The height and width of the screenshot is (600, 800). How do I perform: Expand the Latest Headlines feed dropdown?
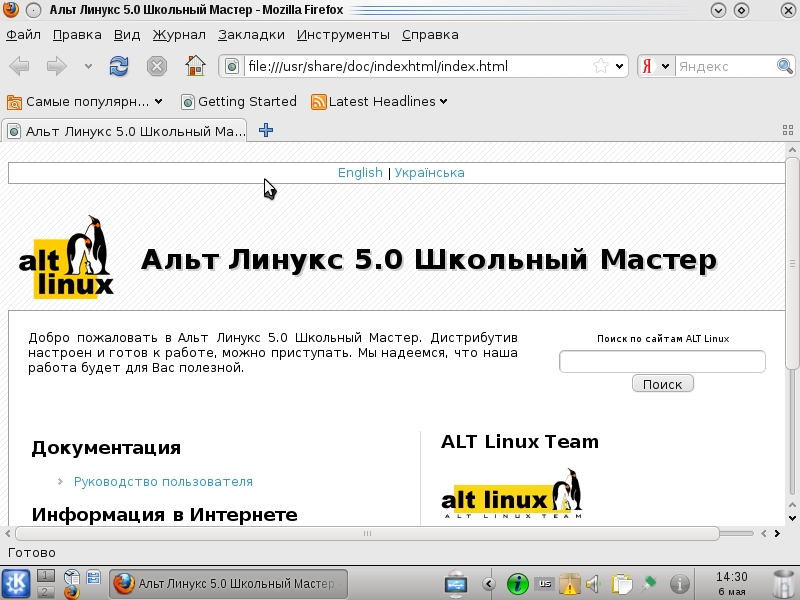[x=380, y=102]
